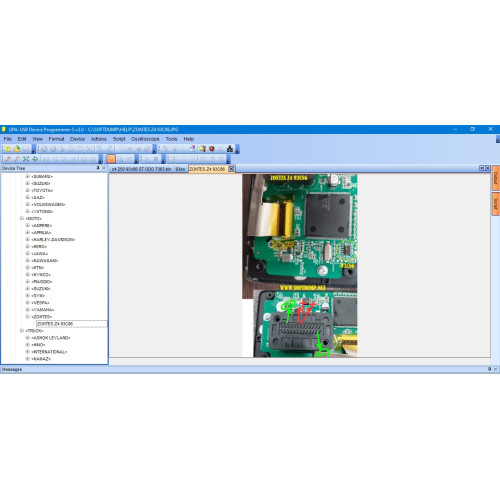Select ZONTES Z4 93C86 tree item

coord(55,324)
